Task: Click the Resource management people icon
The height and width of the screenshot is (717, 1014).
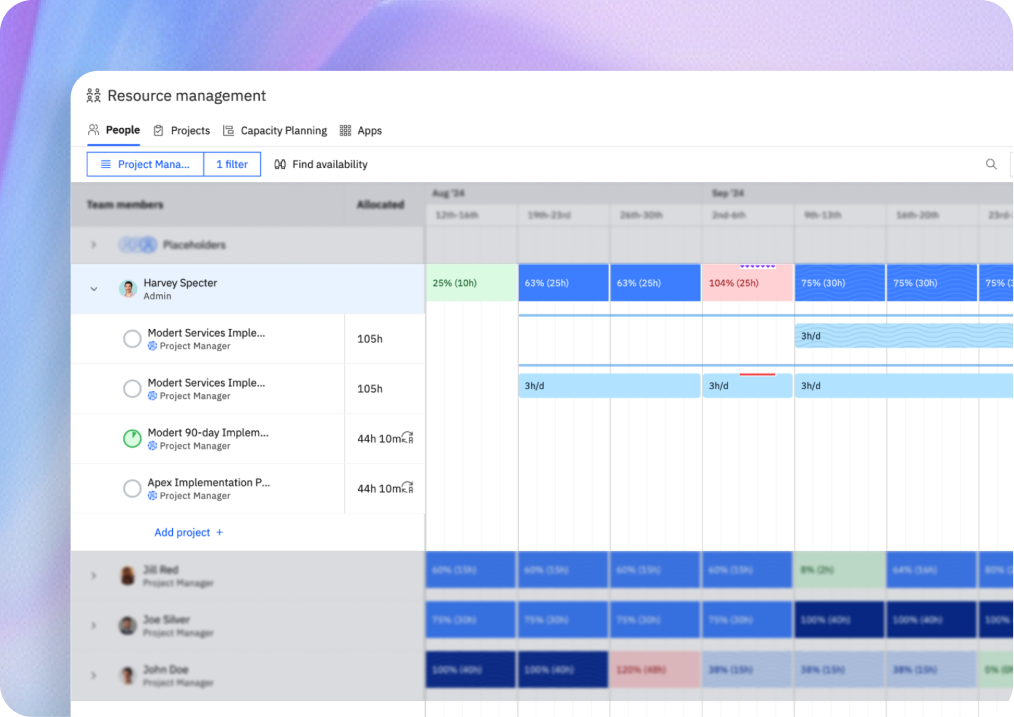Action: [x=94, y=96]
